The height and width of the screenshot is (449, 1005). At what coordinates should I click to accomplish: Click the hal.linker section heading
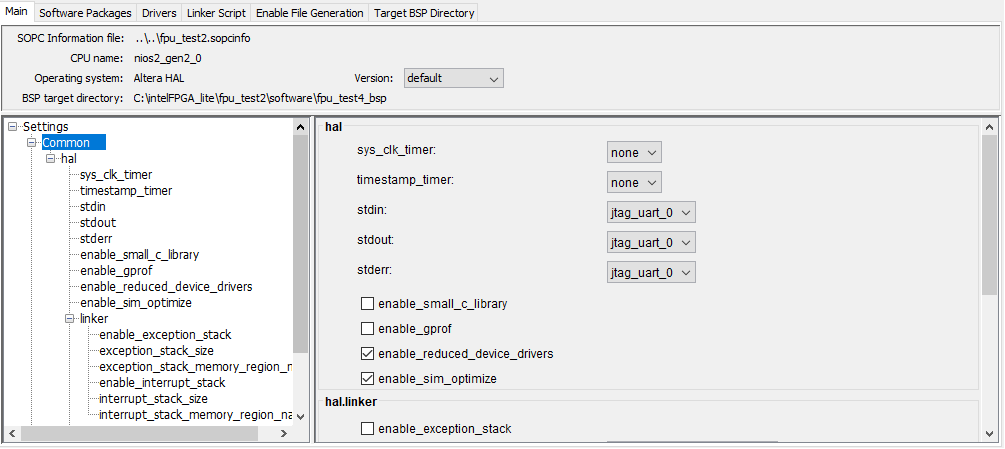pyautogui.click(x=351, y=402)
